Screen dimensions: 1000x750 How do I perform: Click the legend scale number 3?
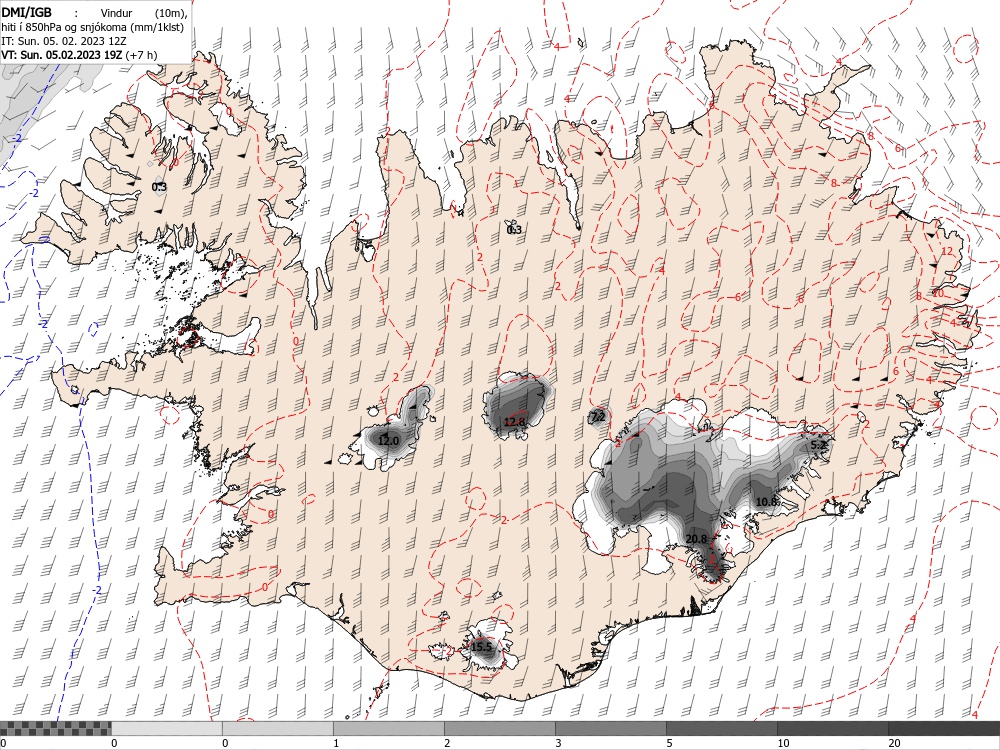[558, 743]
